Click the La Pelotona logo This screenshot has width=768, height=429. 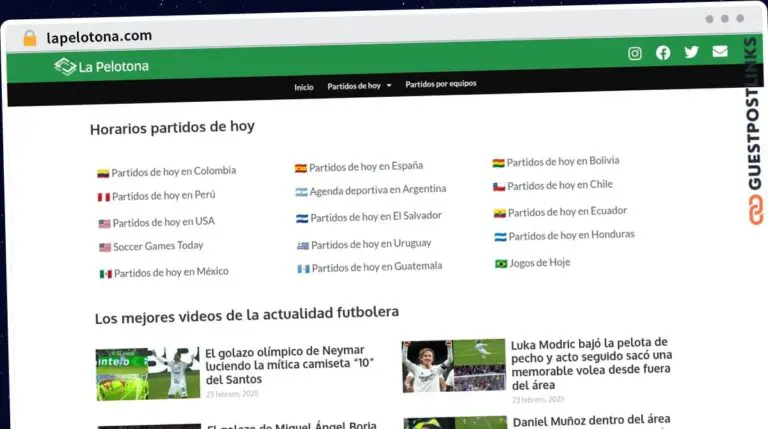click(x=101, y=67)
